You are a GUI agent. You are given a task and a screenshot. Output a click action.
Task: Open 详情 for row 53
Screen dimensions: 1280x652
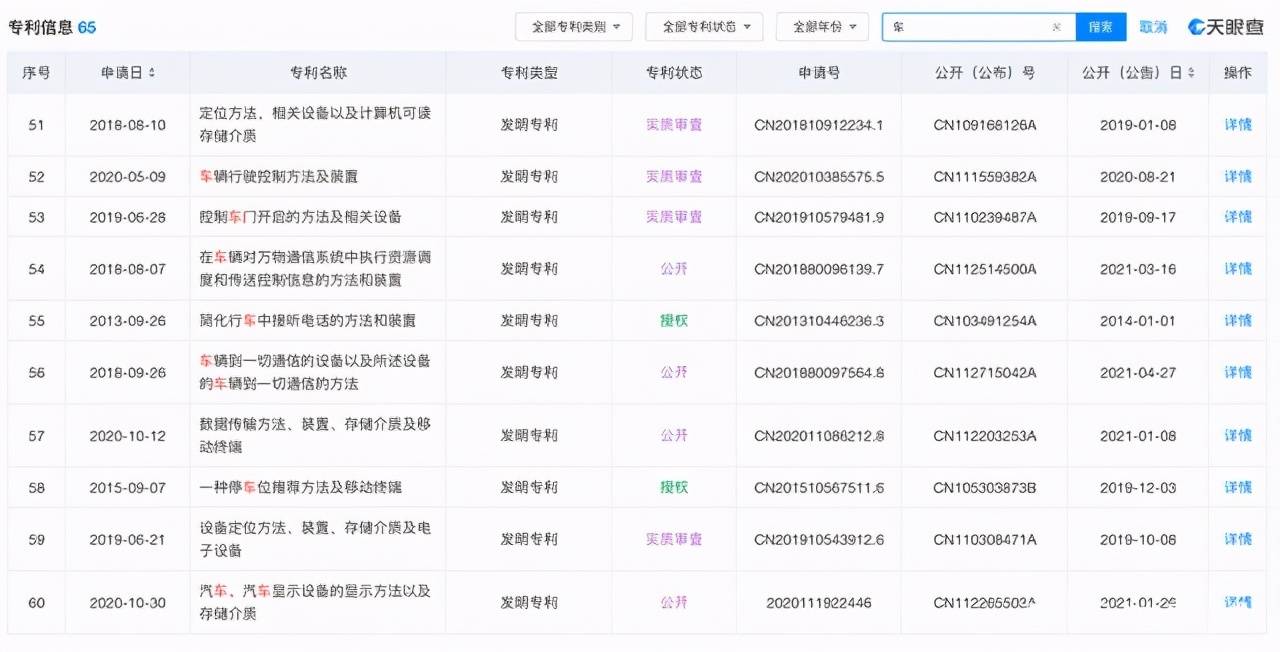(x=1238, y=217)
